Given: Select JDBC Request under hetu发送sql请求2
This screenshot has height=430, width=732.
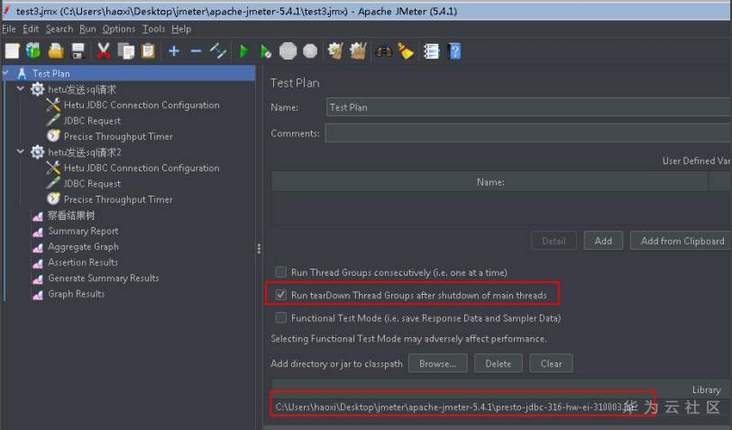Looking at the screenshot, I should 92,184.
